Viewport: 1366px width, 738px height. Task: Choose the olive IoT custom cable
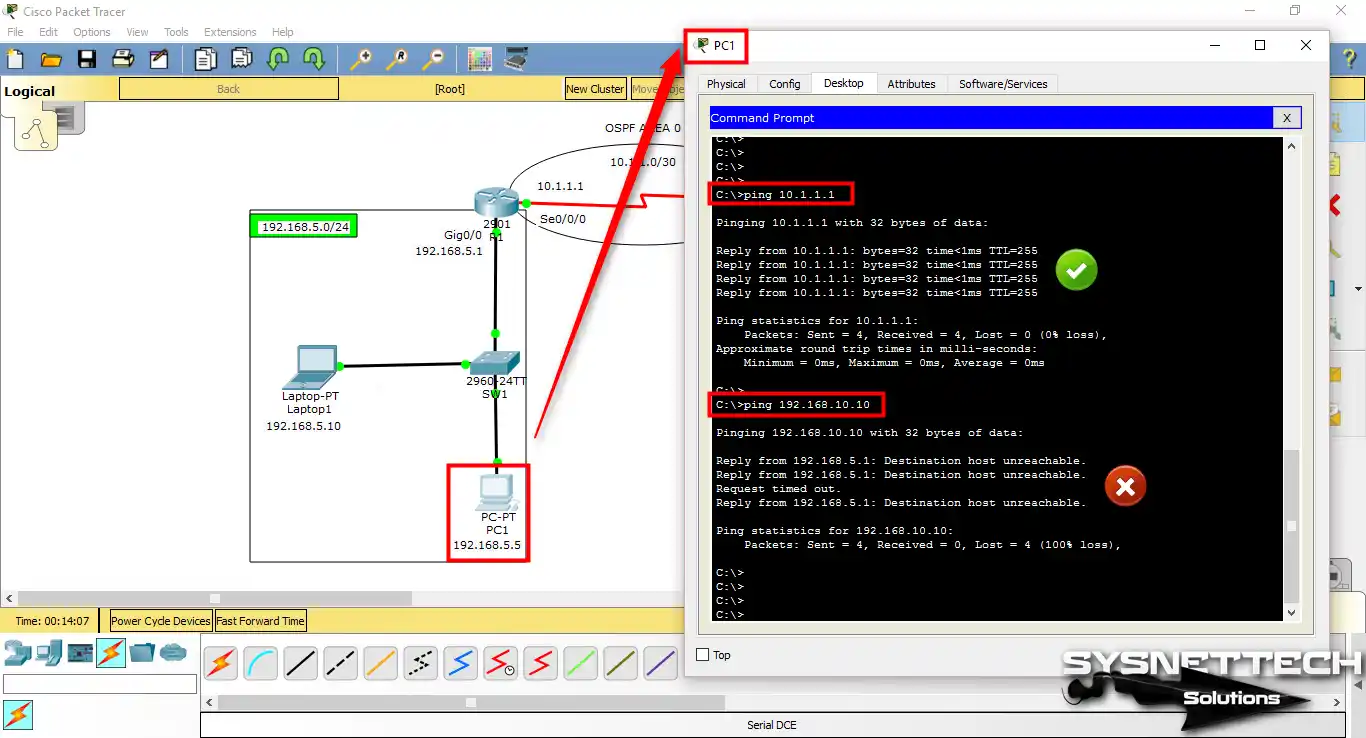pos(620,663)
